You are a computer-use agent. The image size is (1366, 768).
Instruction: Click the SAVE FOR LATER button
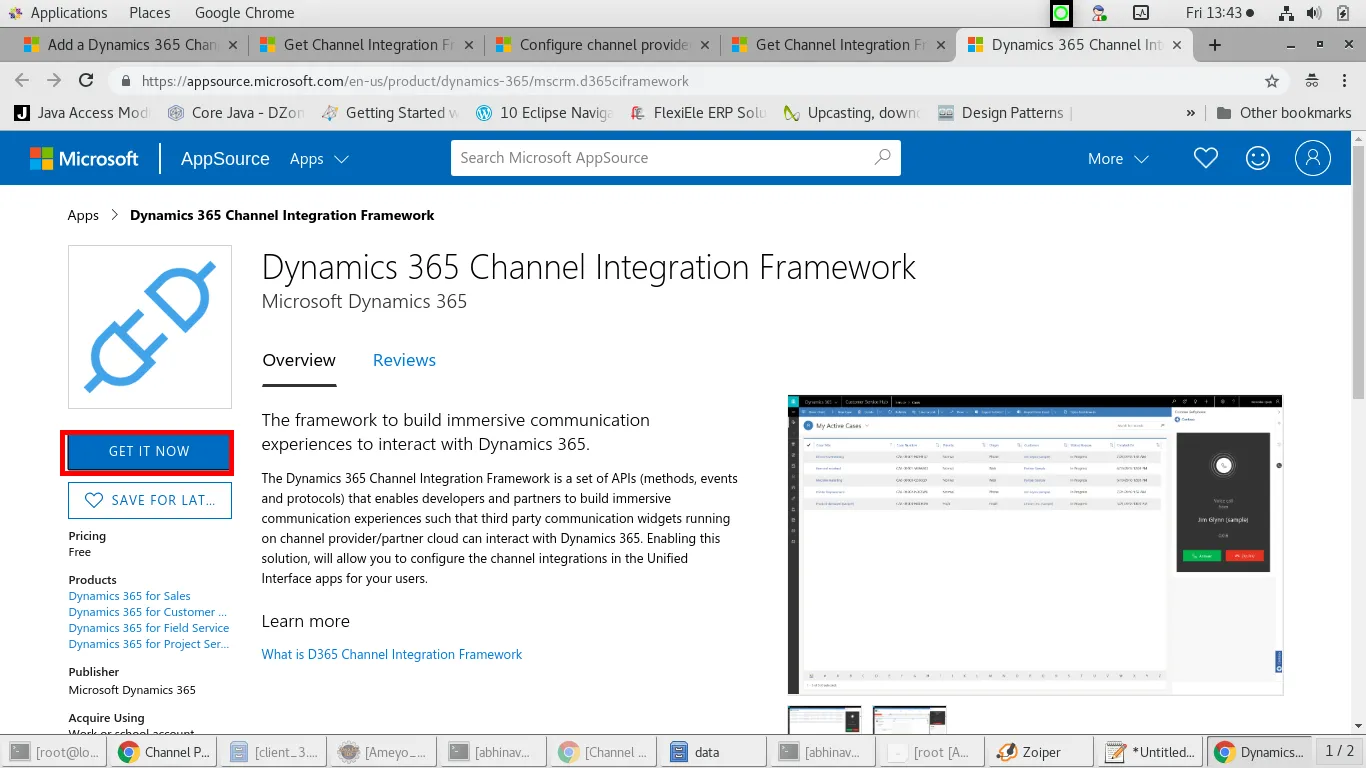coord(150,500)
